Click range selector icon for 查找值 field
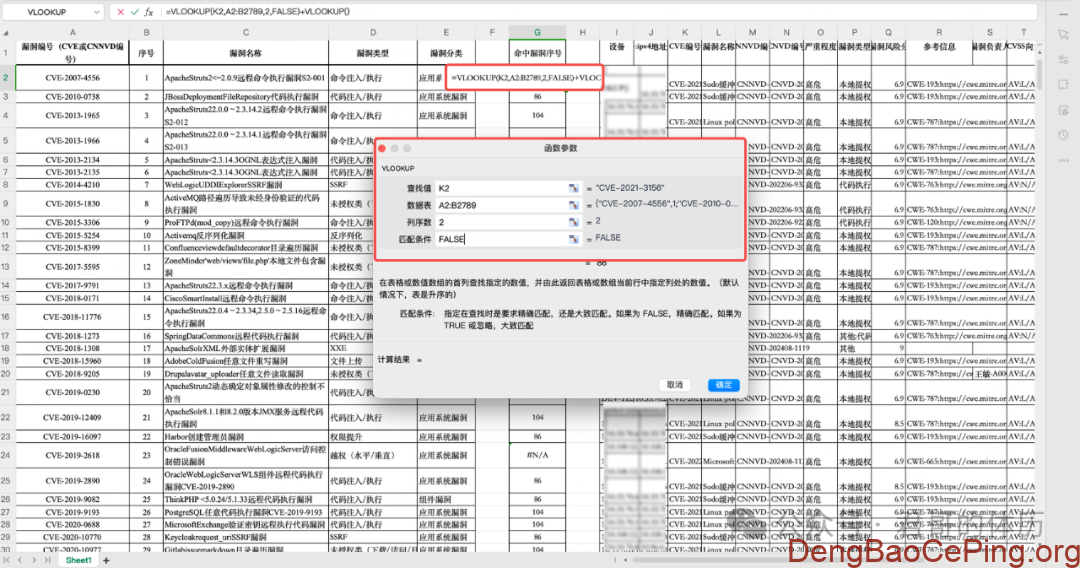This screenshot has height=568, width=1080. coord(574,188)
